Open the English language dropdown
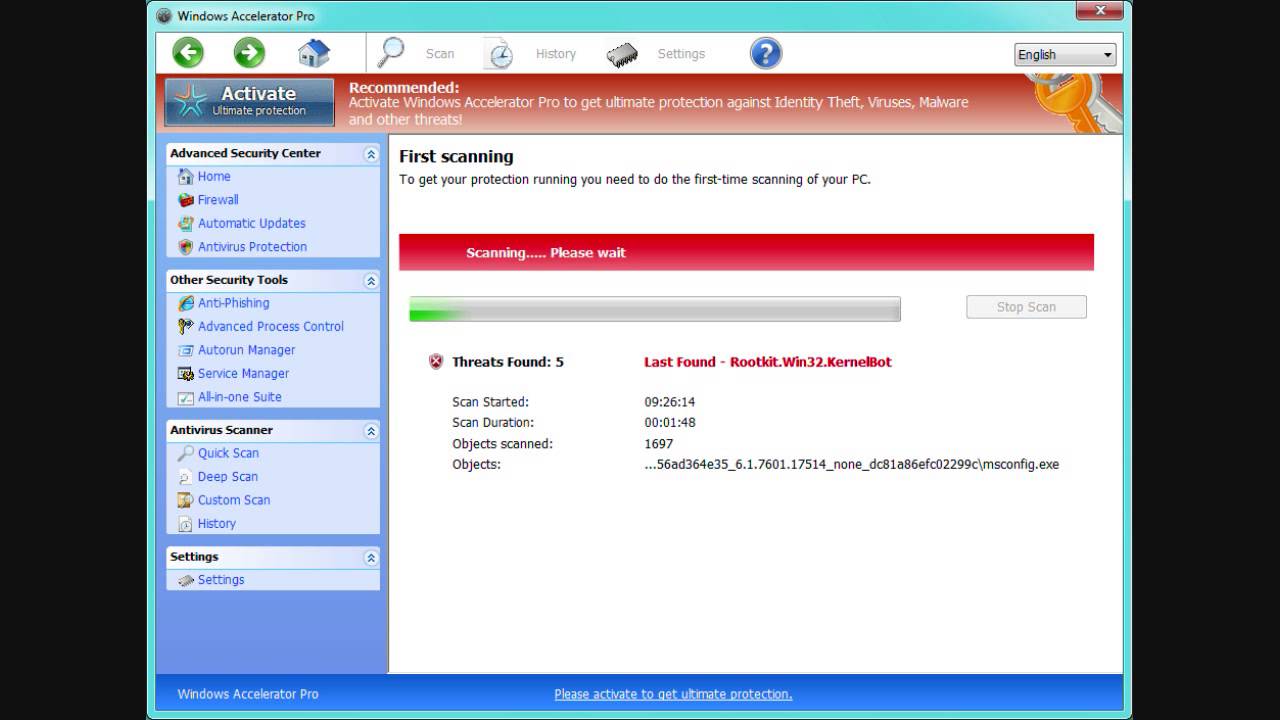Image resolution: width=1280 pixels, height=720 pixels. 1065,55
